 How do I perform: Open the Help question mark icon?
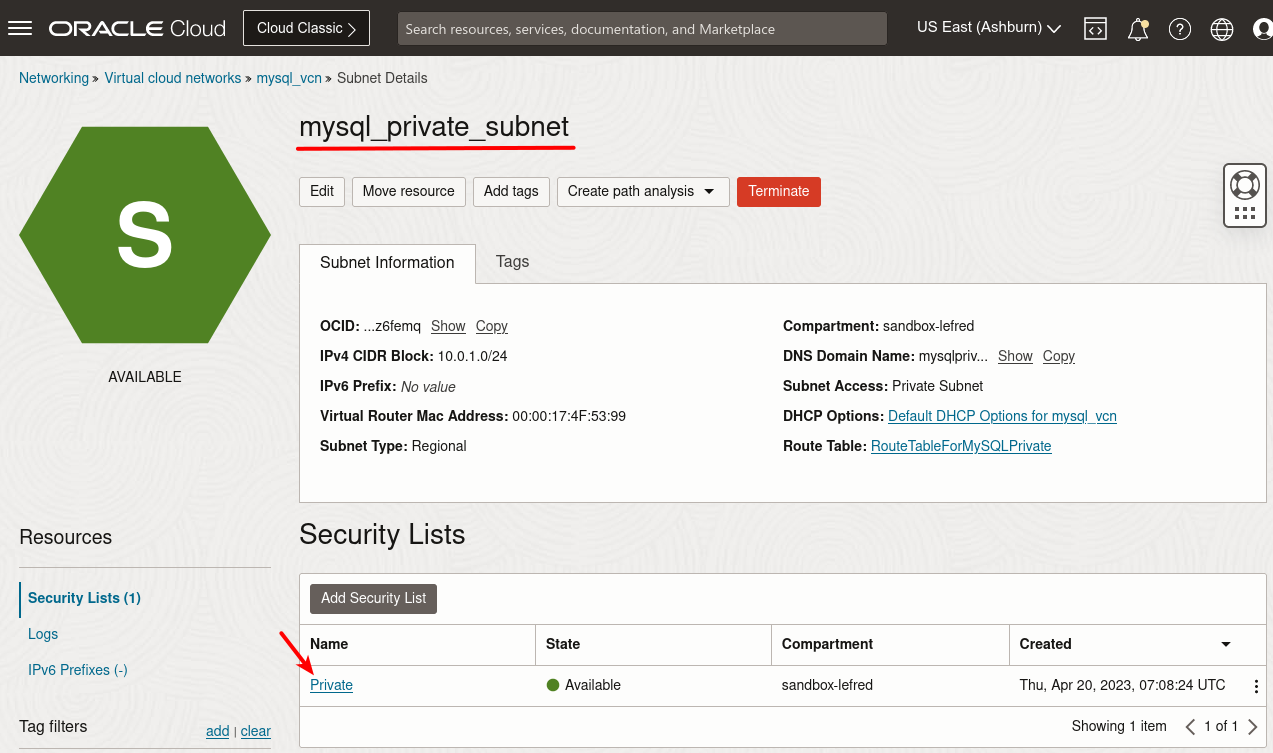tap(1180, 28)
